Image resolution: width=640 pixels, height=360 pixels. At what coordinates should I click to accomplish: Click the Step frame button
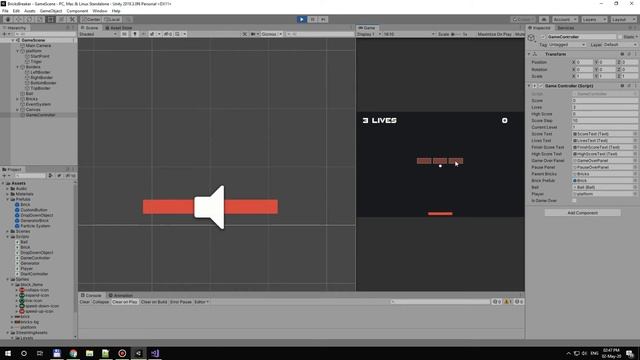pos(323,19)
